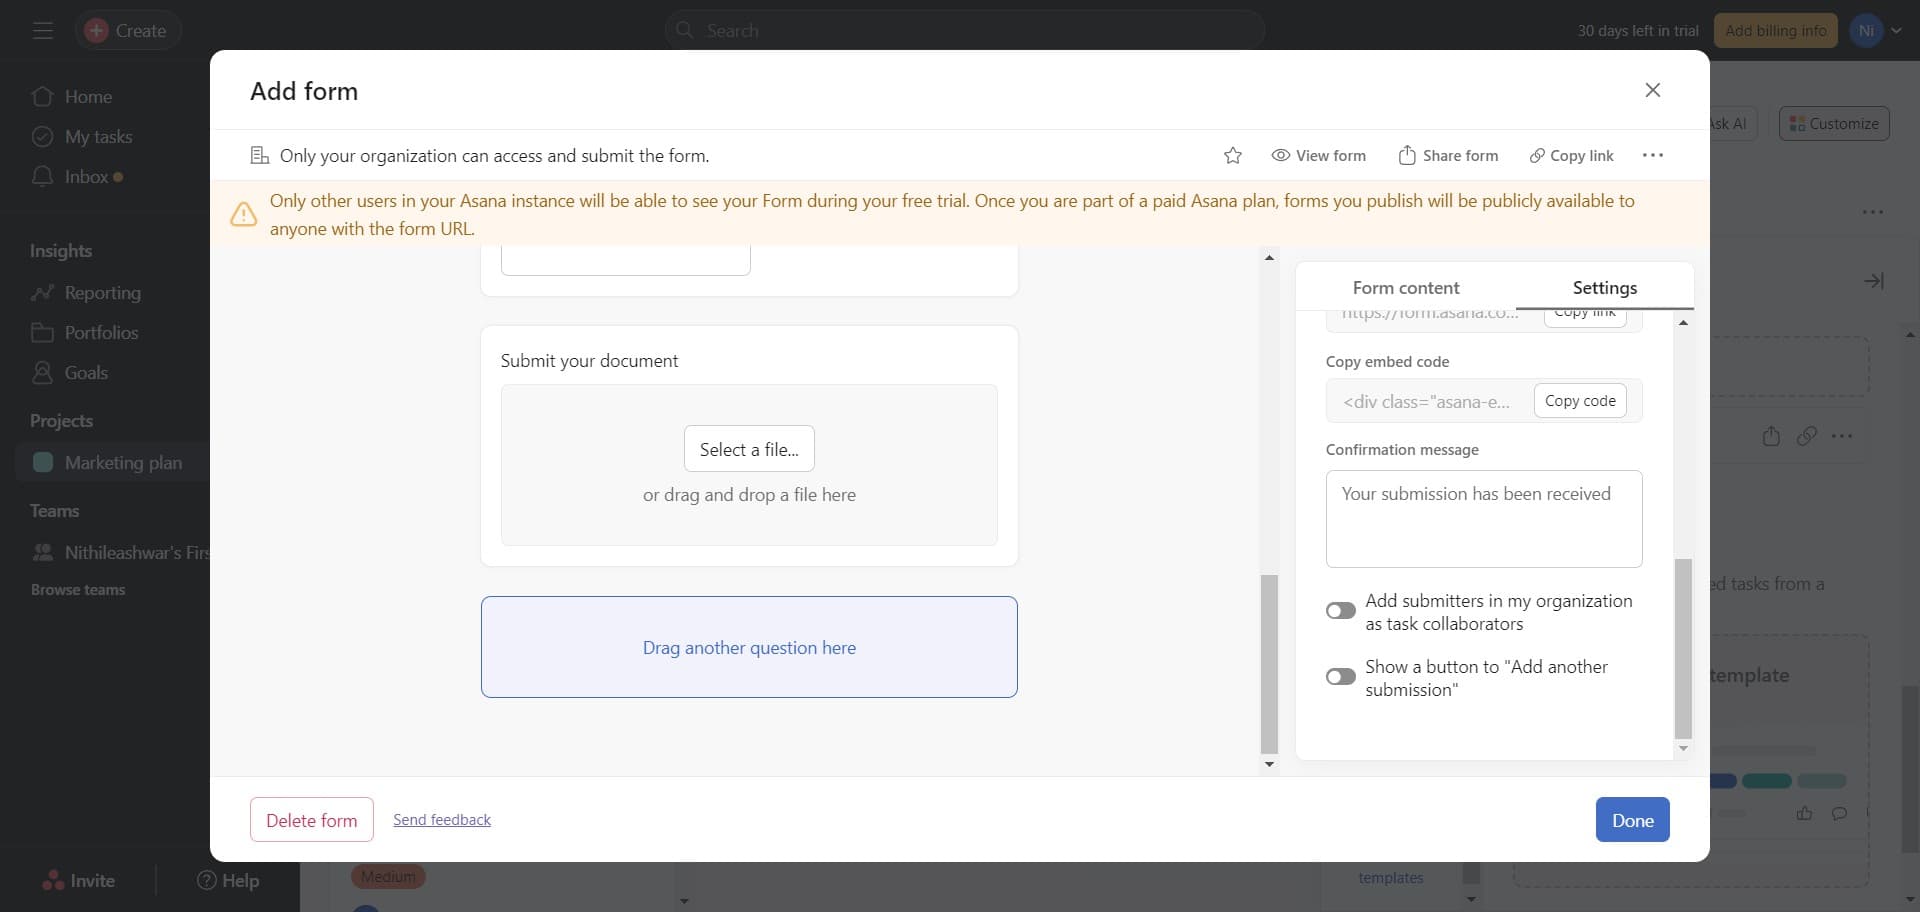Open the Send feedback link

(441, 820)
